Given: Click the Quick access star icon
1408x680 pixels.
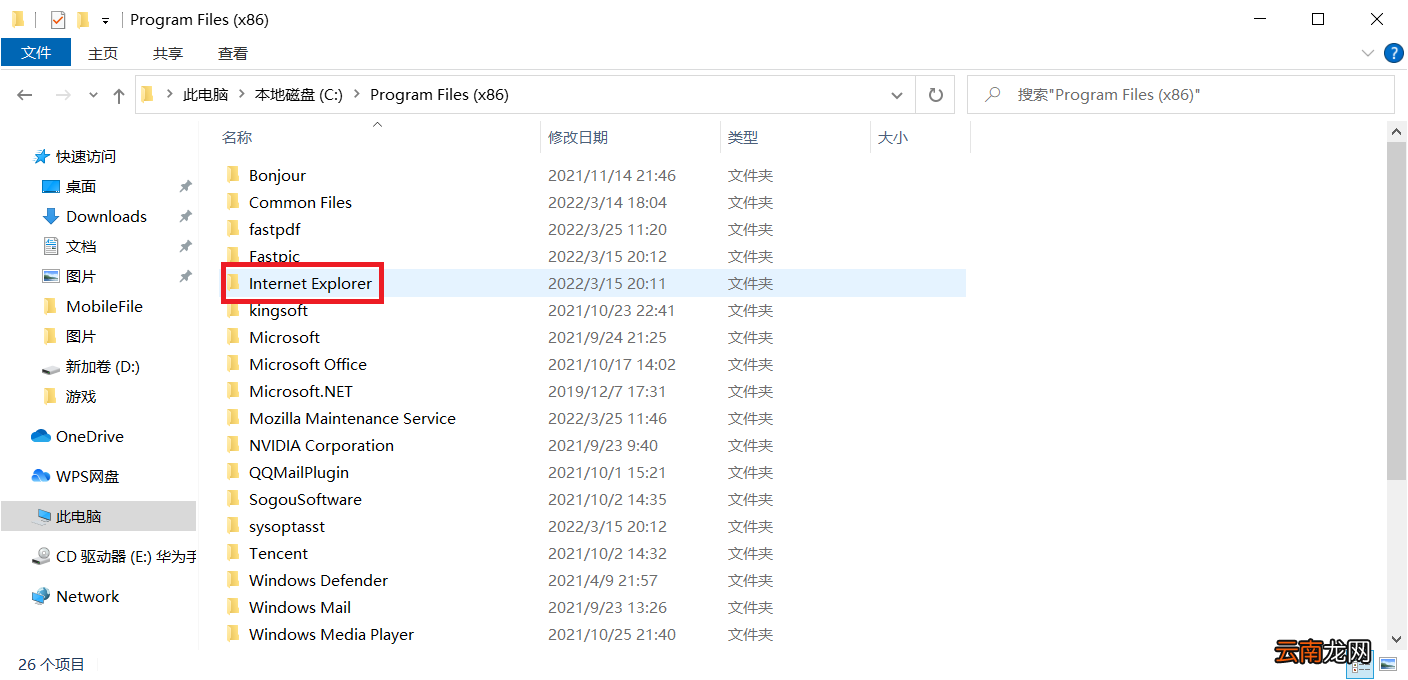Looking at the screenshot, I should coord(41,156).
